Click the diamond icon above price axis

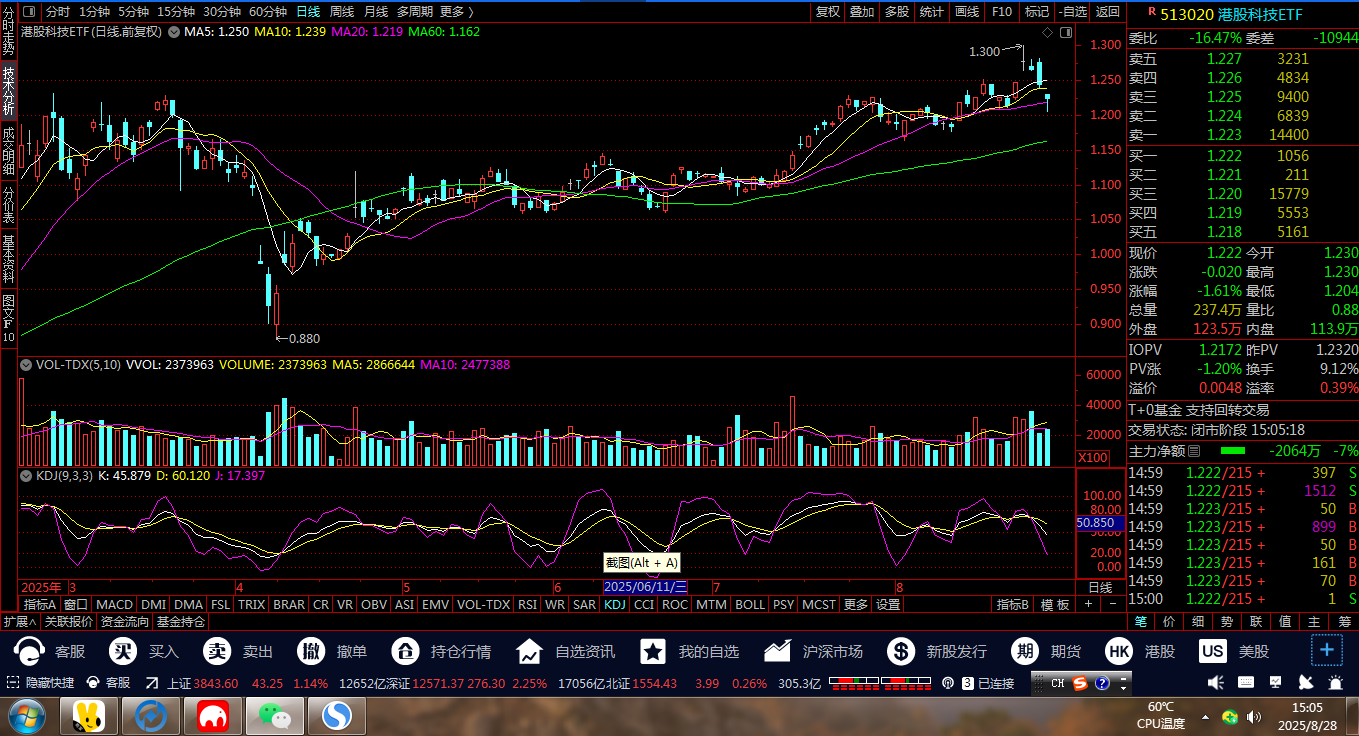[1046, 33]
